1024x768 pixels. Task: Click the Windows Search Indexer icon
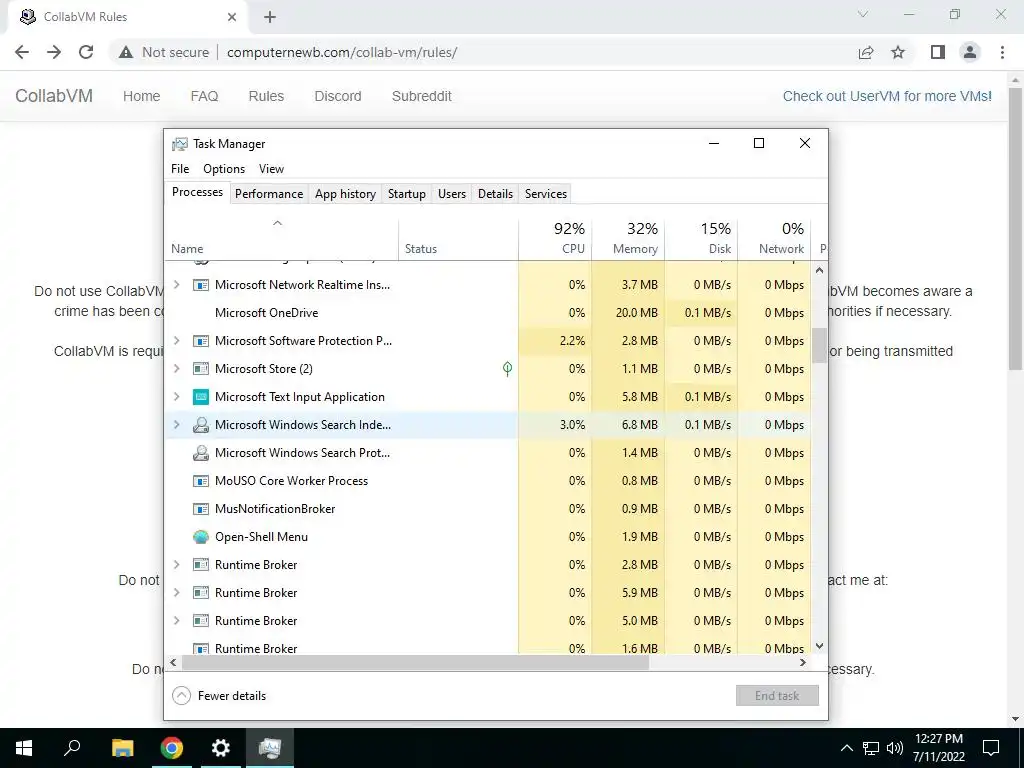tap(201, 425)
